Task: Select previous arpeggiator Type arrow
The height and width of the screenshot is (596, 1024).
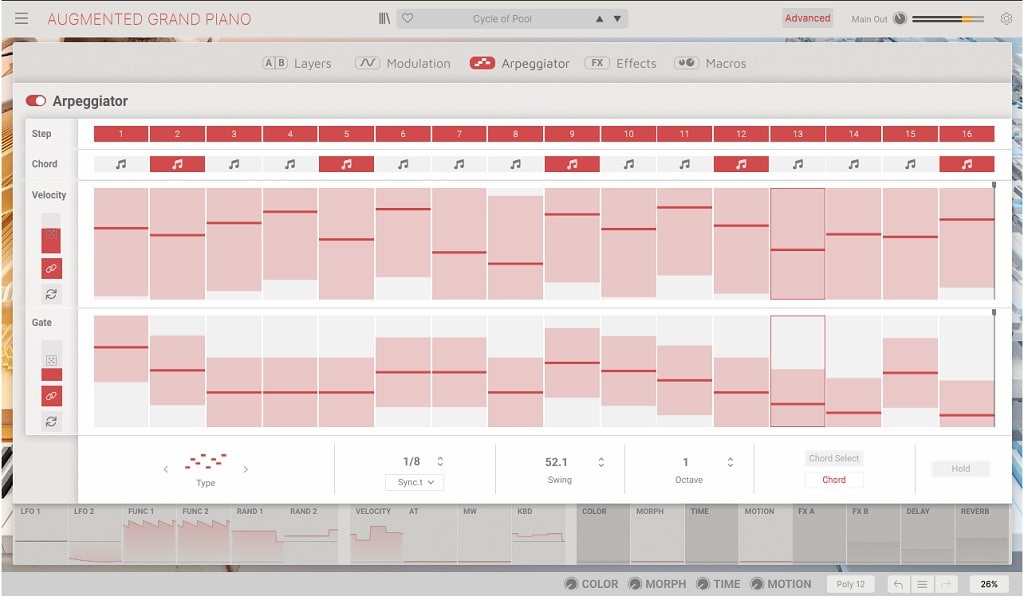Action: coord(166,469)
